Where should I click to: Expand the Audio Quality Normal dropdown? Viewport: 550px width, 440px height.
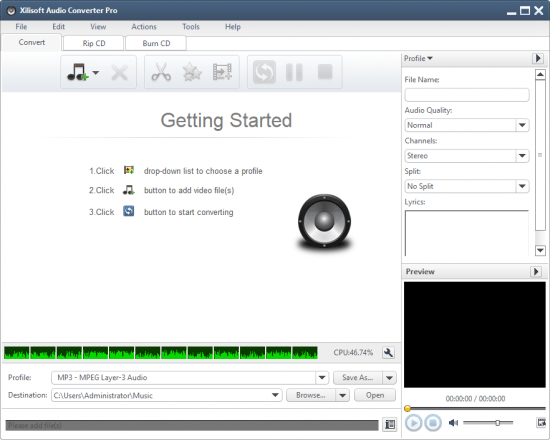[522, 125]
